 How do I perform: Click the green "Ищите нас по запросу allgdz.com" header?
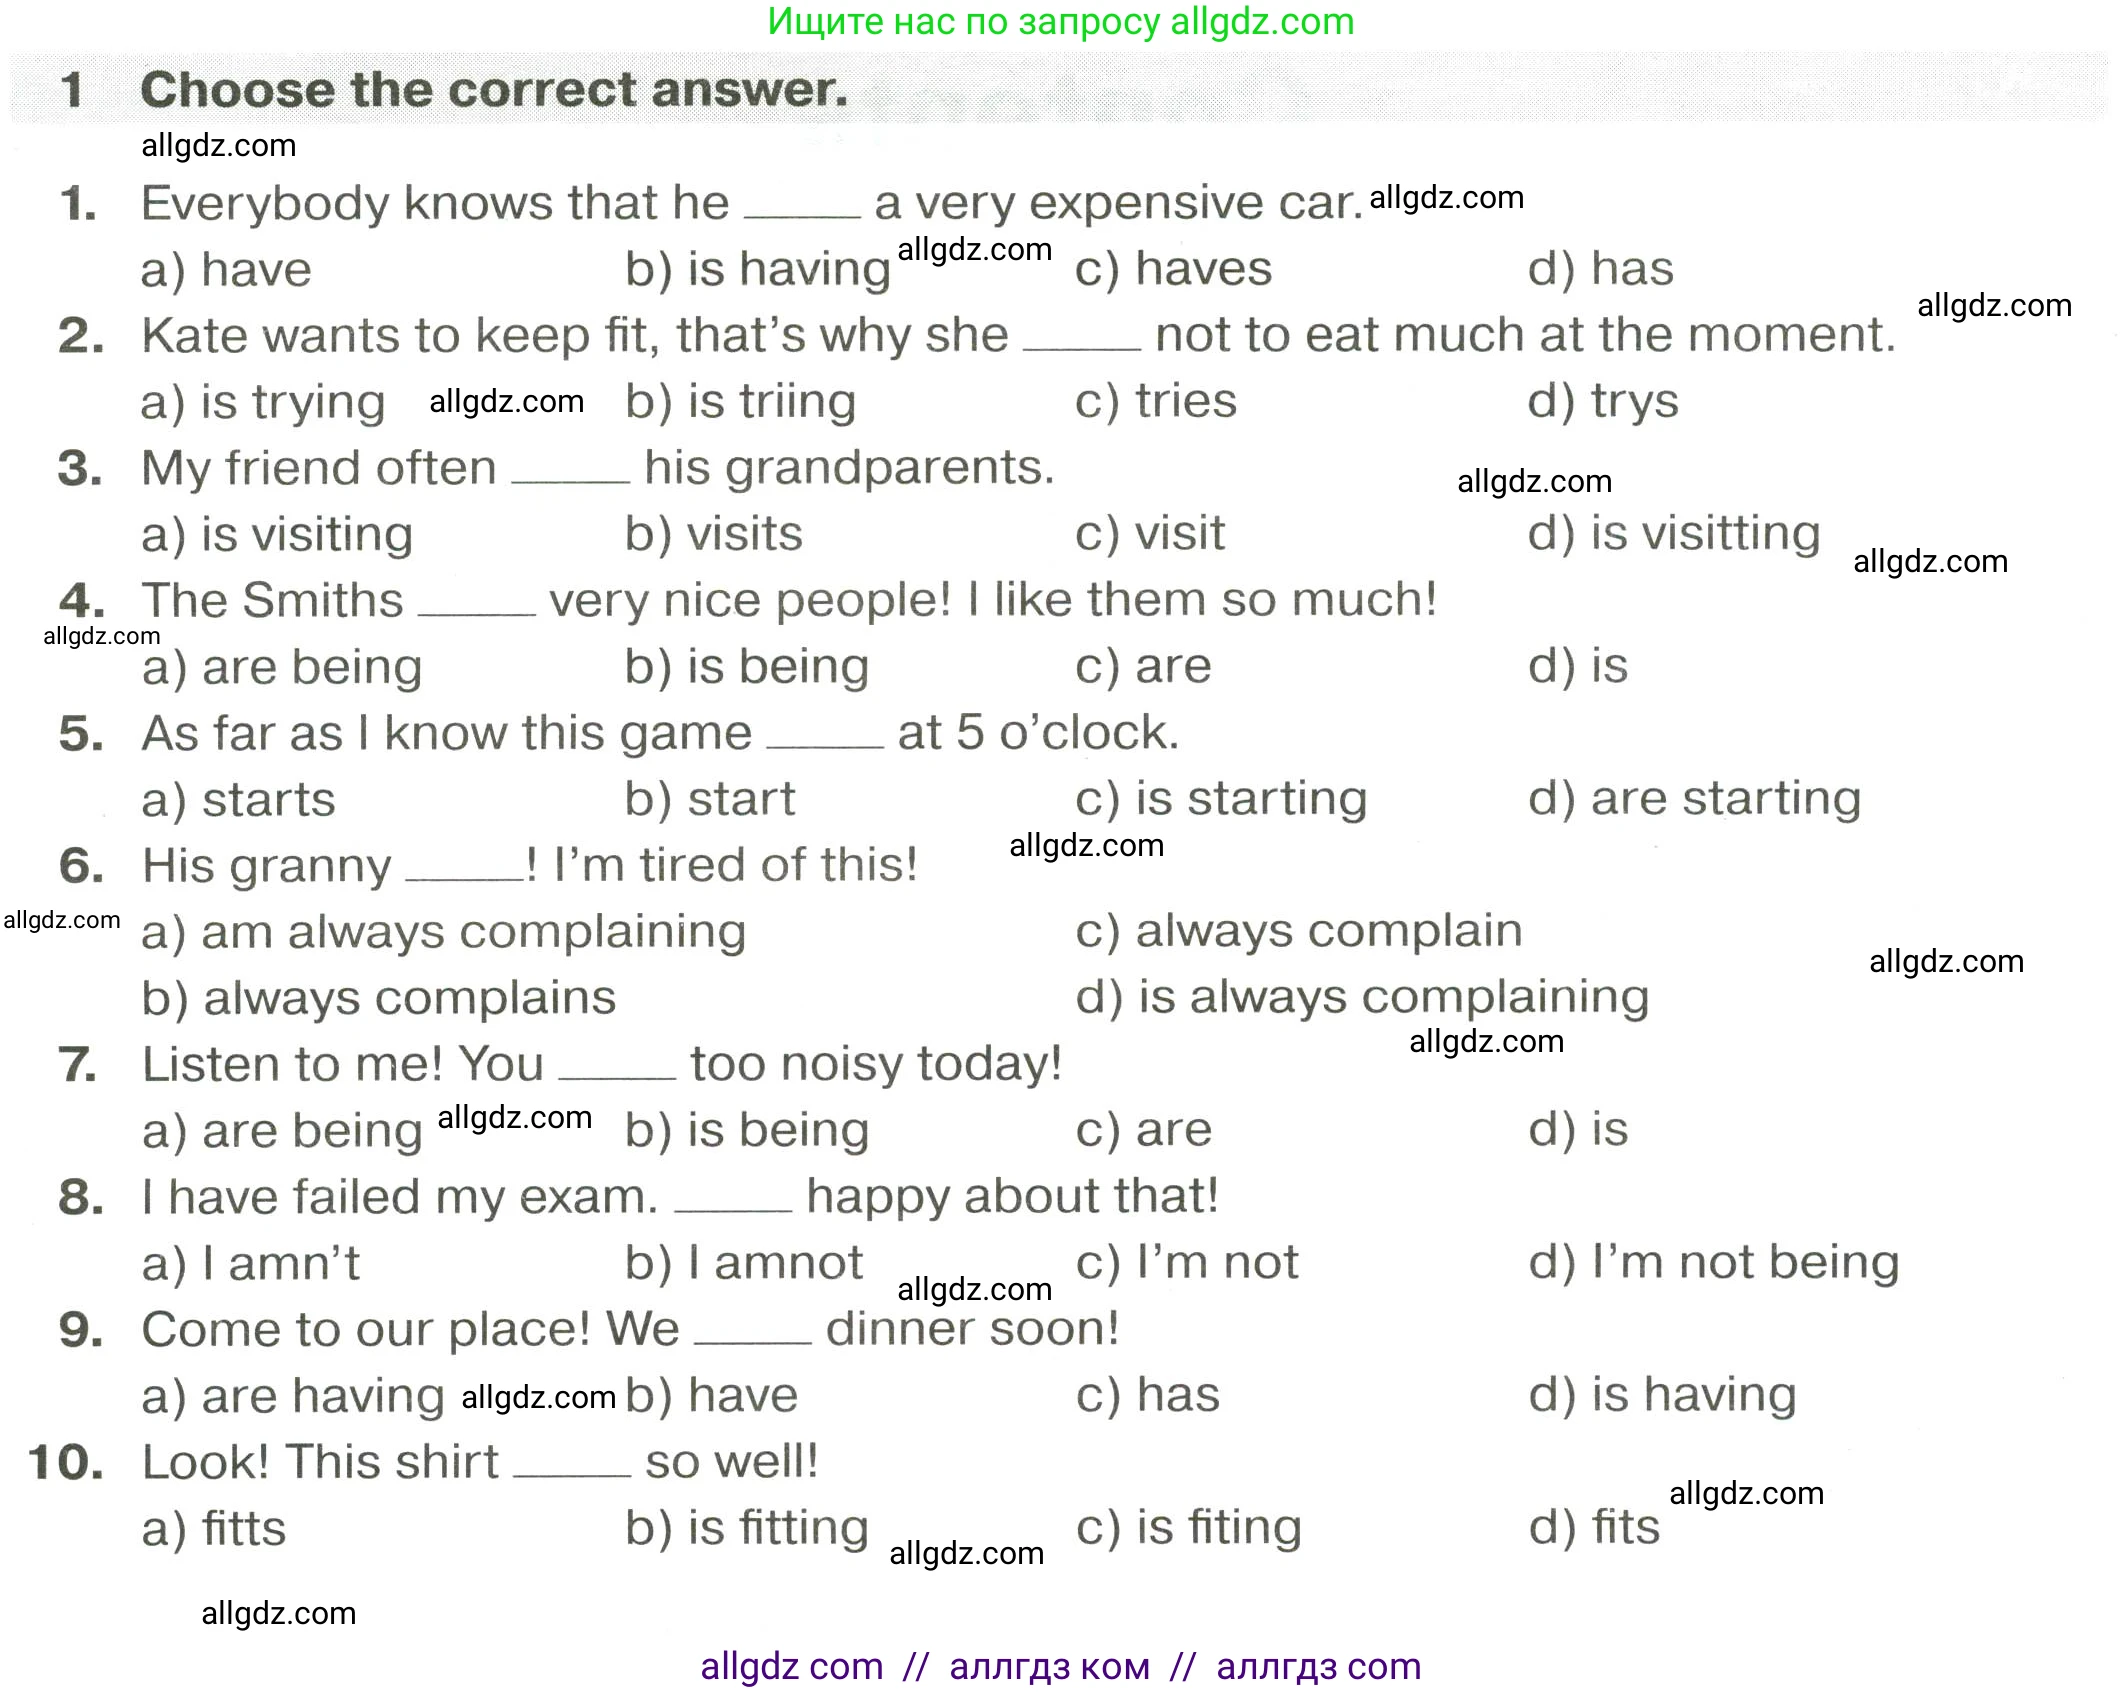1060,22
